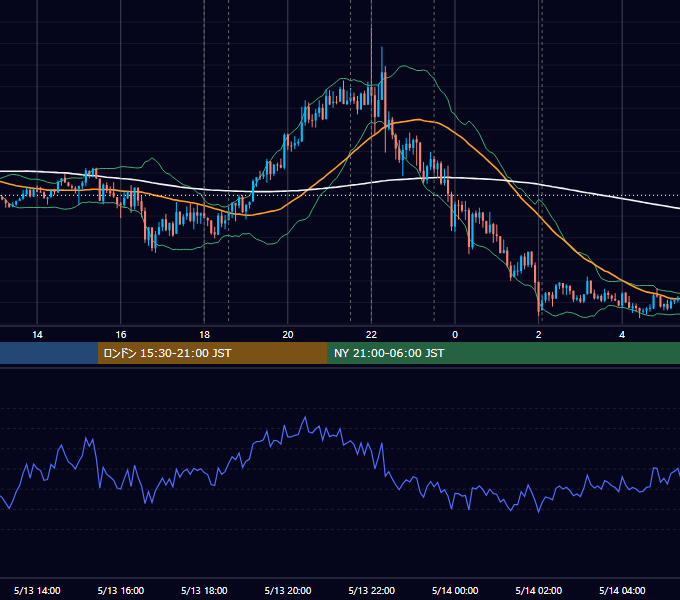Click the 5/14 00:00 date label
The width and height of the screenshot is (680, 600).
(x=455, y=590)
